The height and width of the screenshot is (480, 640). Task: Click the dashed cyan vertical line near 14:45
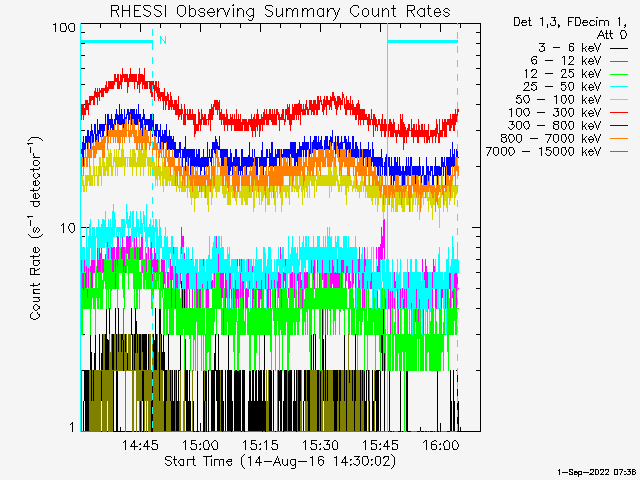(x=153, y=227)
